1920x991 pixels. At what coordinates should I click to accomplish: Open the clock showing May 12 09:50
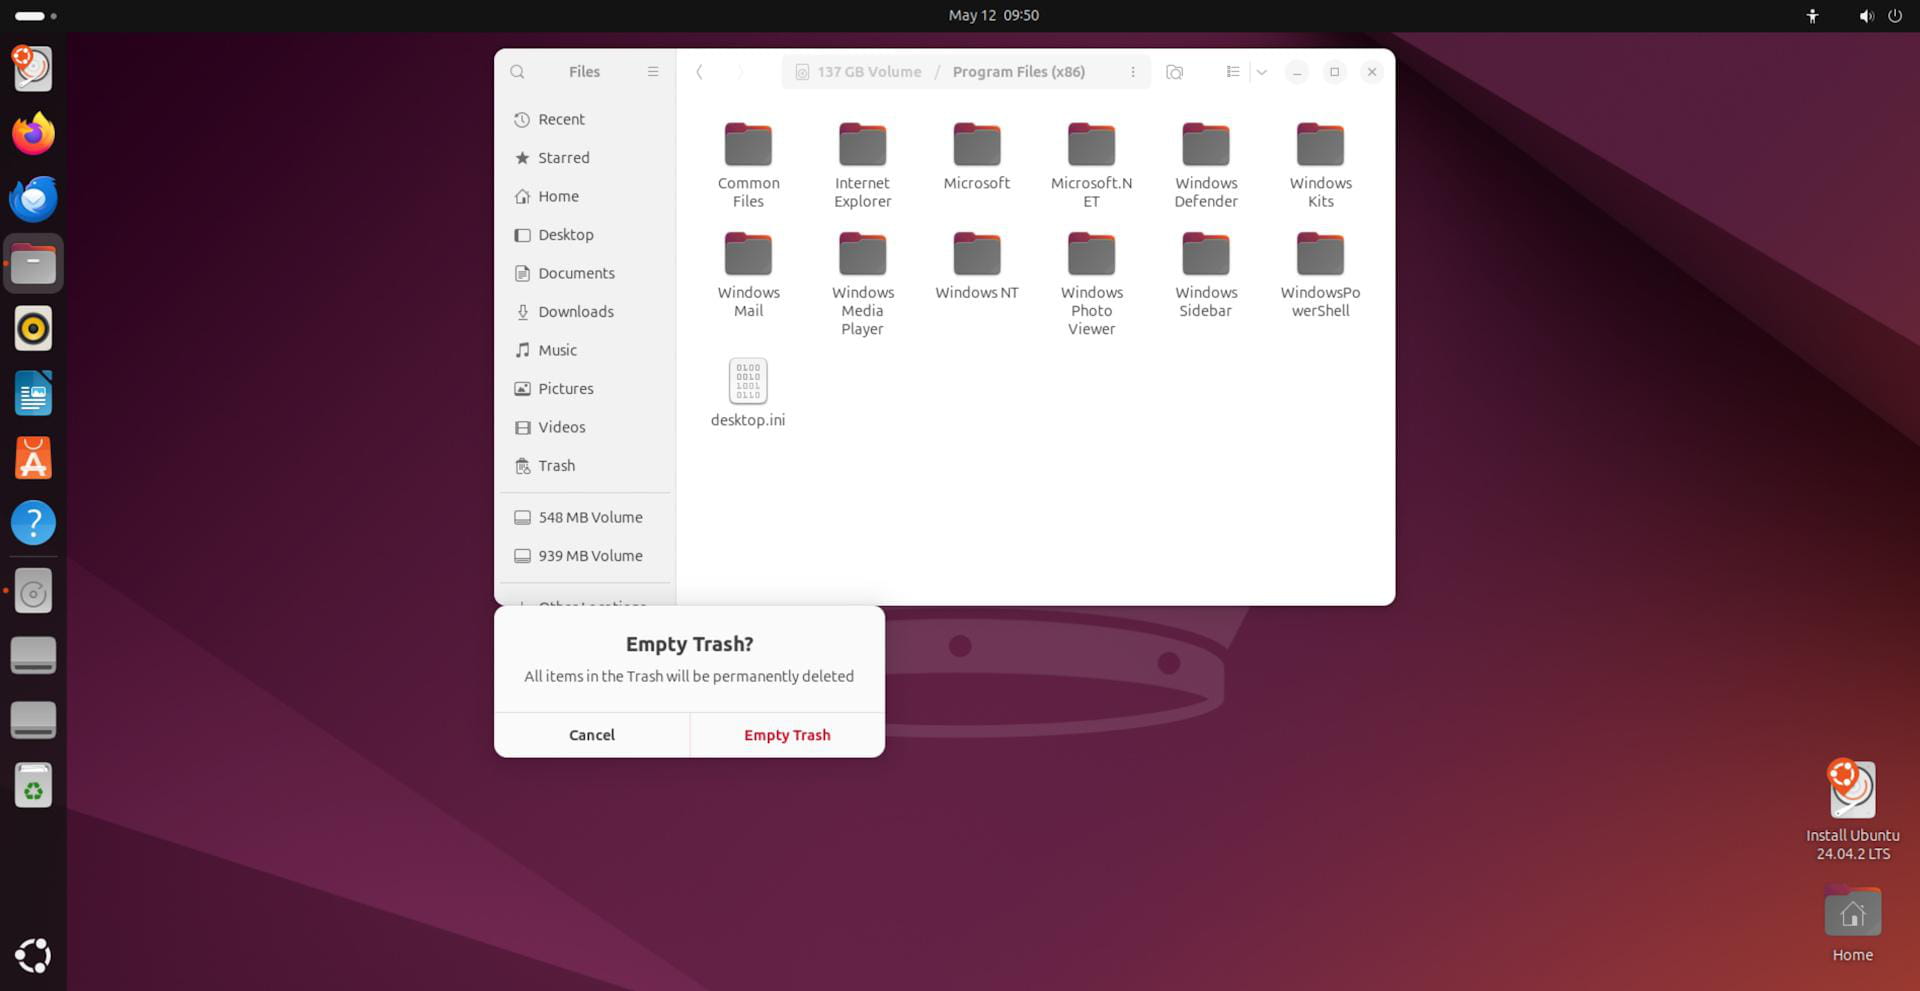993,15
